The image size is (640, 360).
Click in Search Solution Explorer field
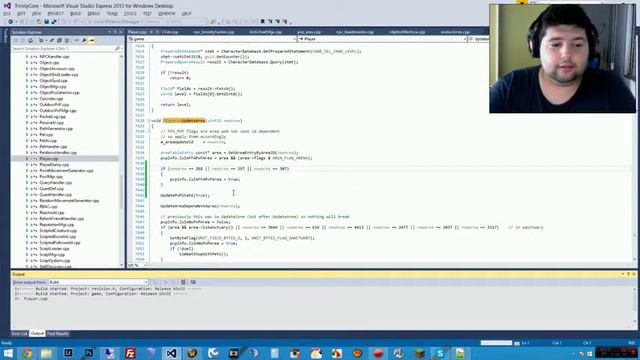[62, 49]
